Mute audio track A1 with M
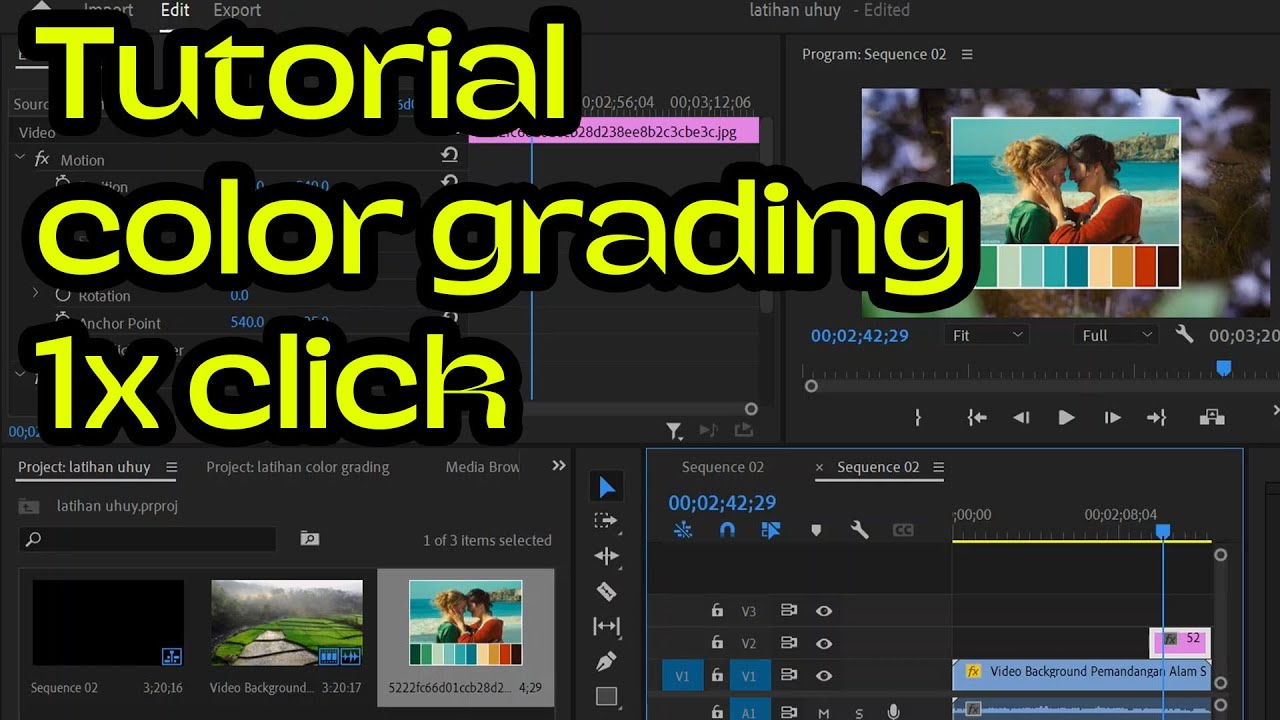The height and width of the screenshot is (720, 1280). [824, 712]
